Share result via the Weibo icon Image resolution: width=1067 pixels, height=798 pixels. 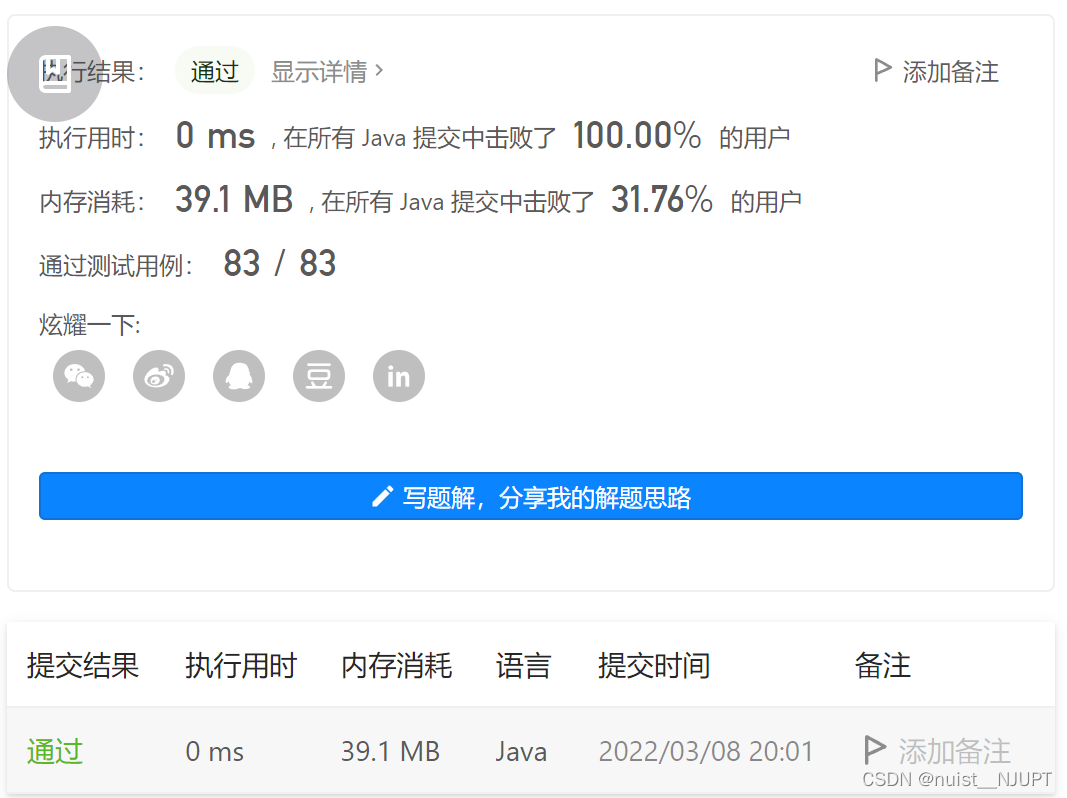click(x=158, y=376)
